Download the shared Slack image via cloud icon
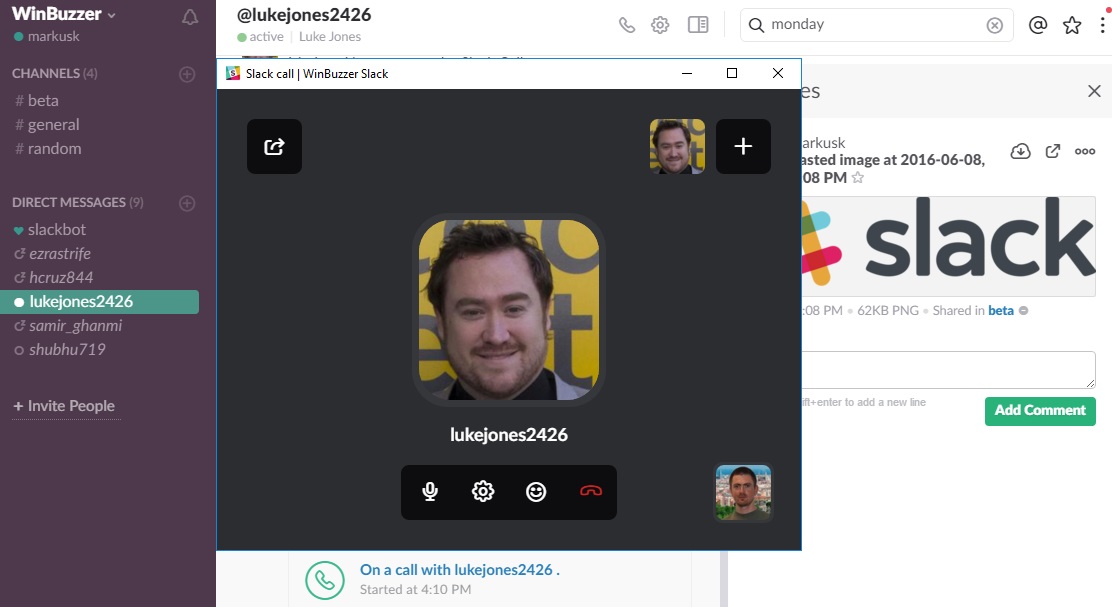1112x607 pixels. pyautogui.click(x=1020, y=150)
